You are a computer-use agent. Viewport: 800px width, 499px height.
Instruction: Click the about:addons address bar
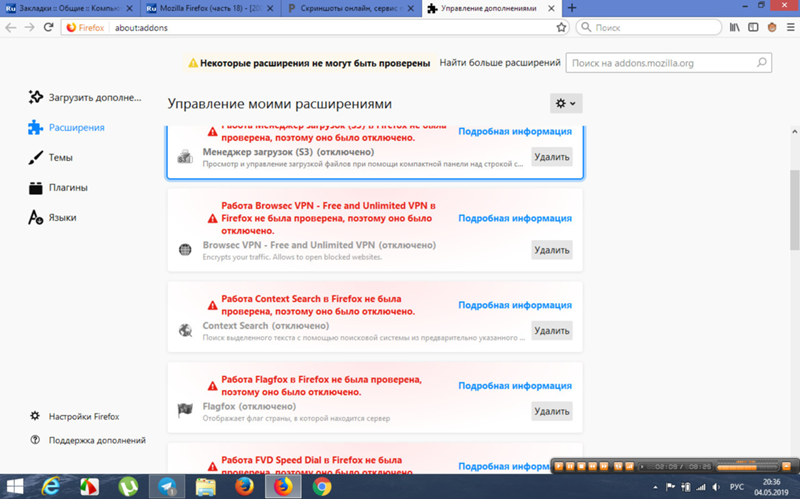click(x=300, y=28)
